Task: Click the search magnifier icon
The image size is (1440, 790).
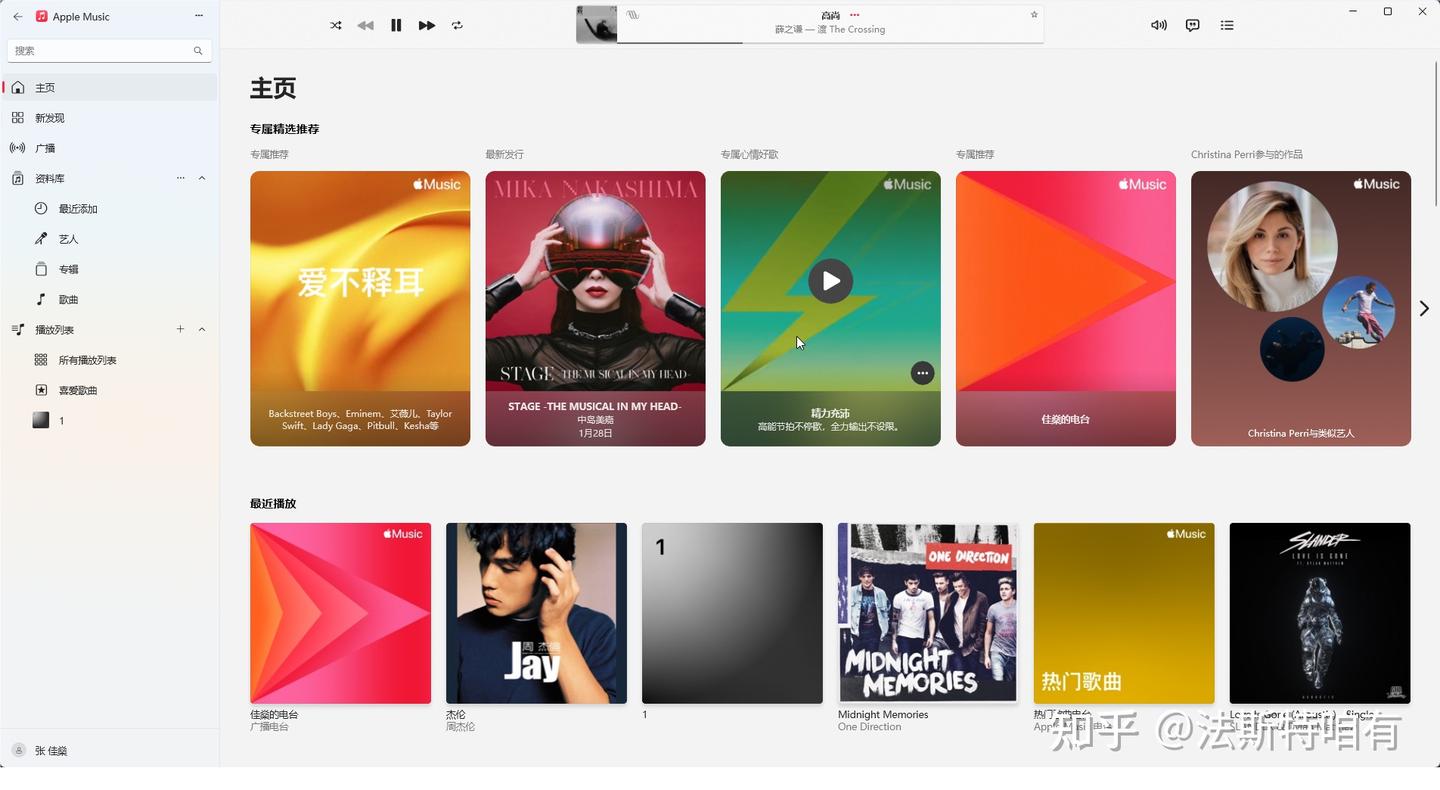Action: [x=198, y=50]
